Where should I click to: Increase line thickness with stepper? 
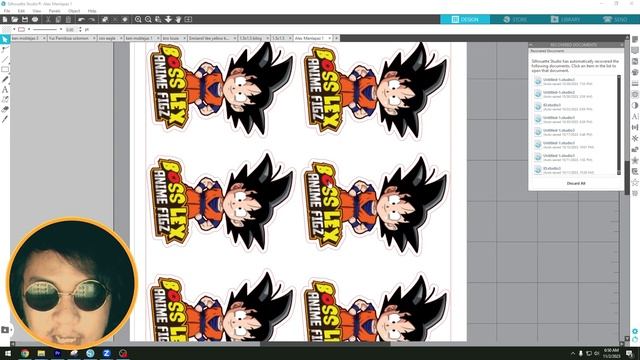pyautogui.click(x=80, y=28)
